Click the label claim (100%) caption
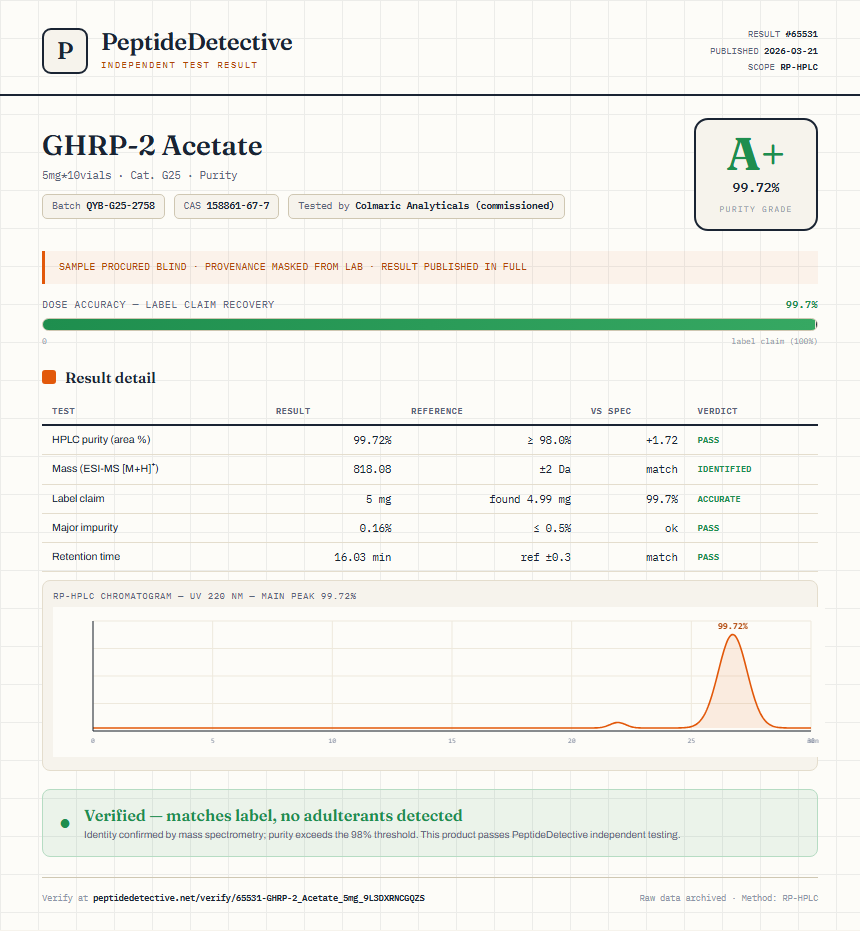The image size is (860, 931). (774, 341)
